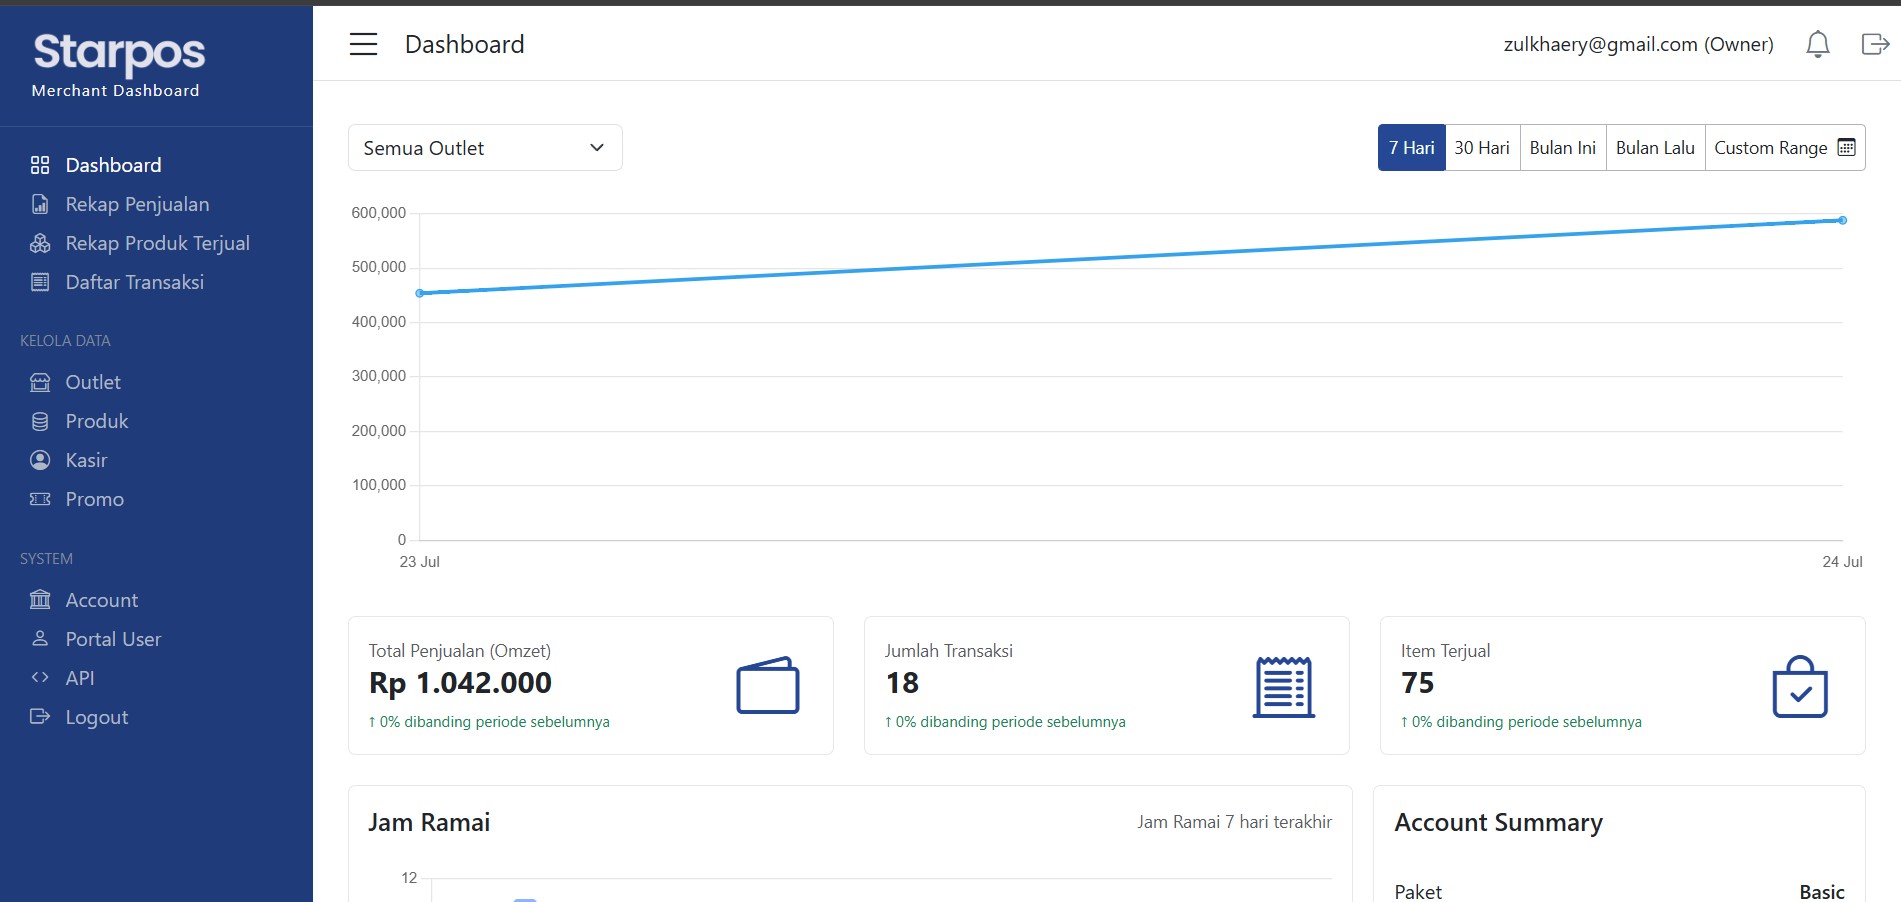This screenshot has height=902, width=1901.
Task: Select the 7 Hari range tab
Action: pos(1411,148)
